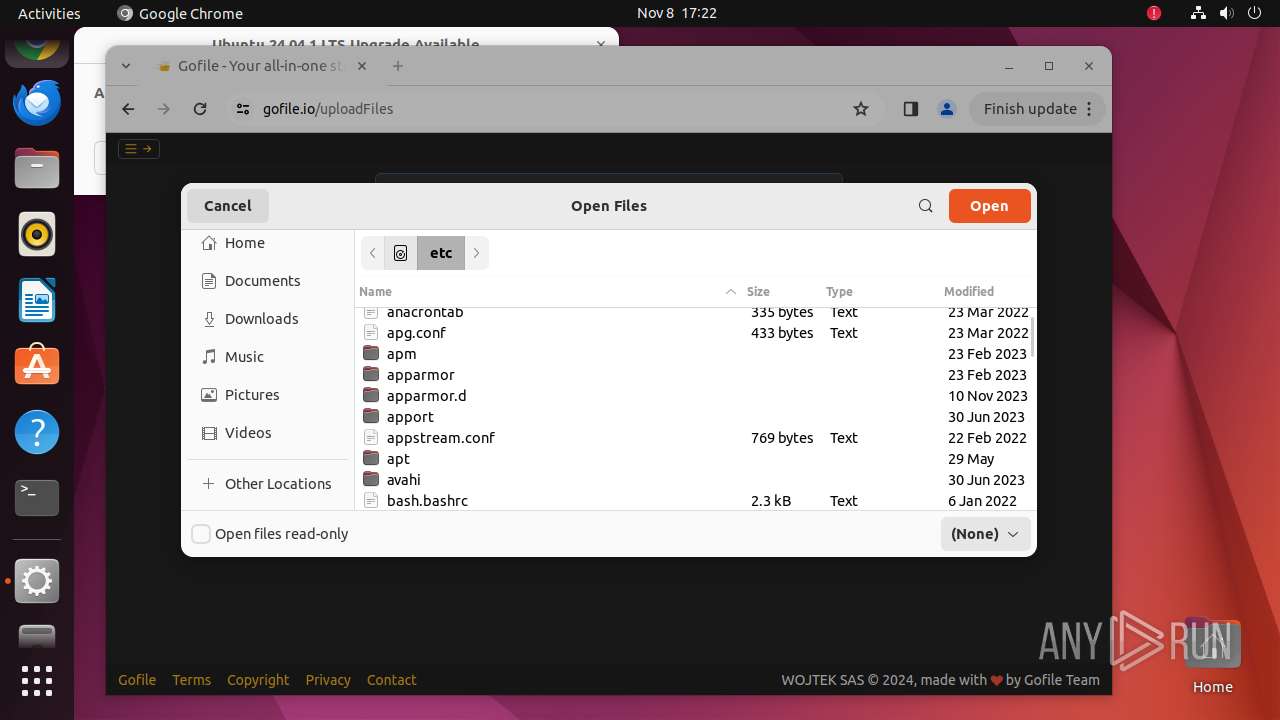
Task: Open Files manager from the dock
Action: tap(37, 168)
